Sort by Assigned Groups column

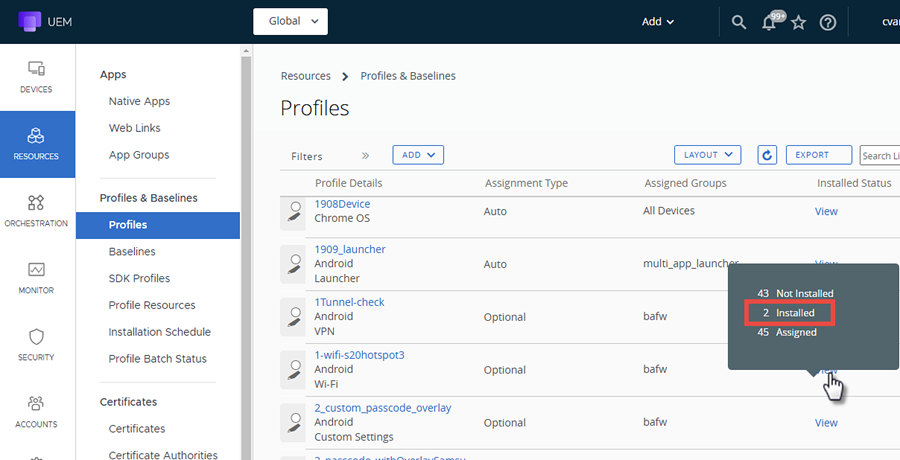click(685, 183)
